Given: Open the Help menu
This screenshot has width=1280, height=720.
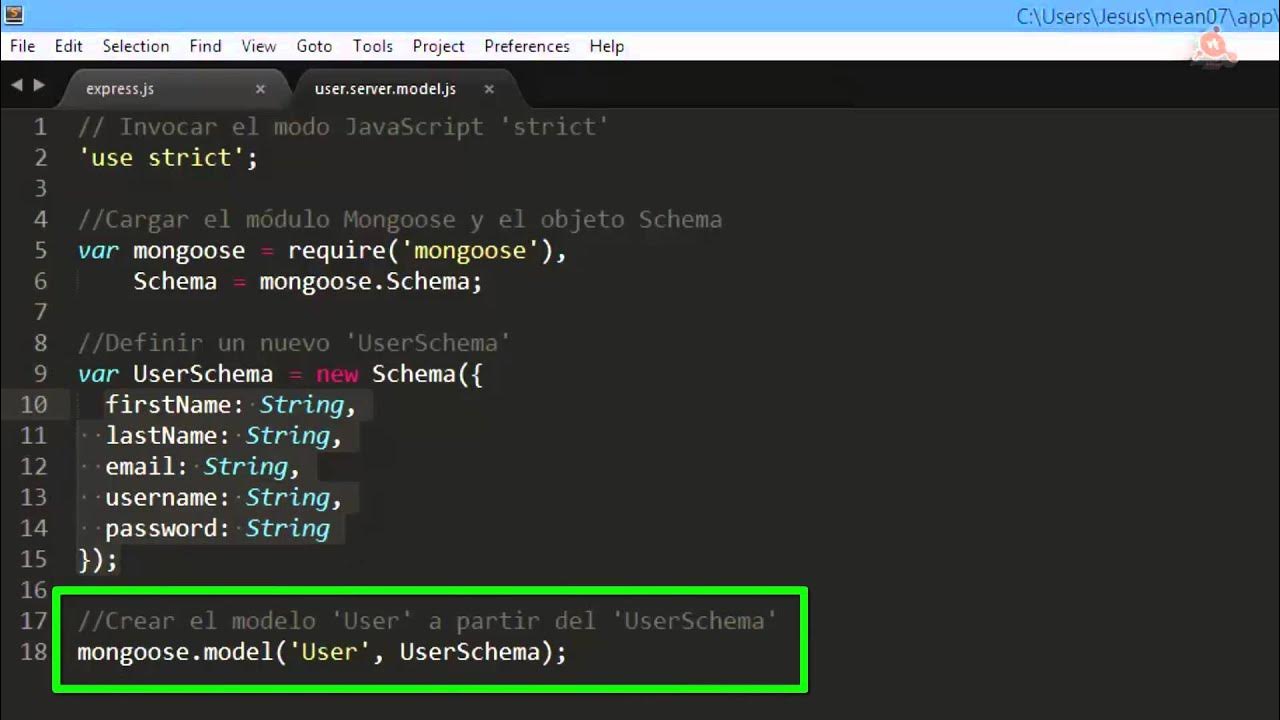Looking at the screenshot, I should 606,46.
